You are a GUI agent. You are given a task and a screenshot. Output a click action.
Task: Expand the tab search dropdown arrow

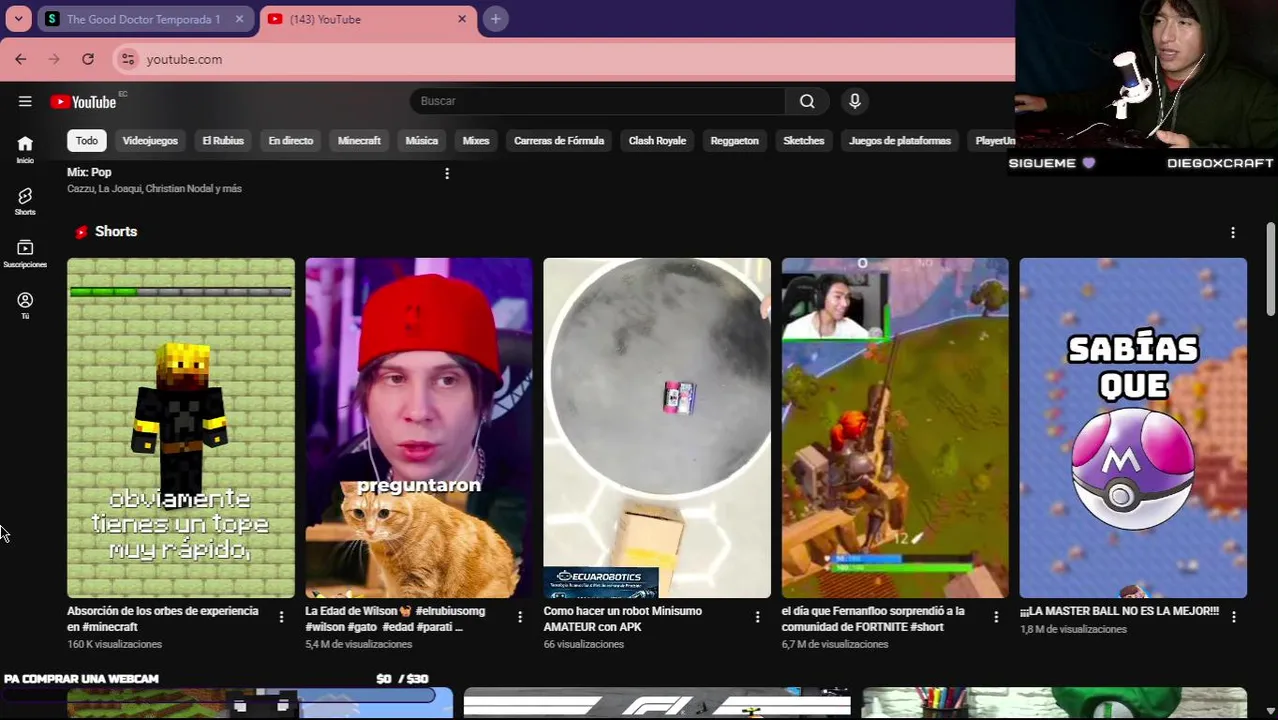coord(18,19)
